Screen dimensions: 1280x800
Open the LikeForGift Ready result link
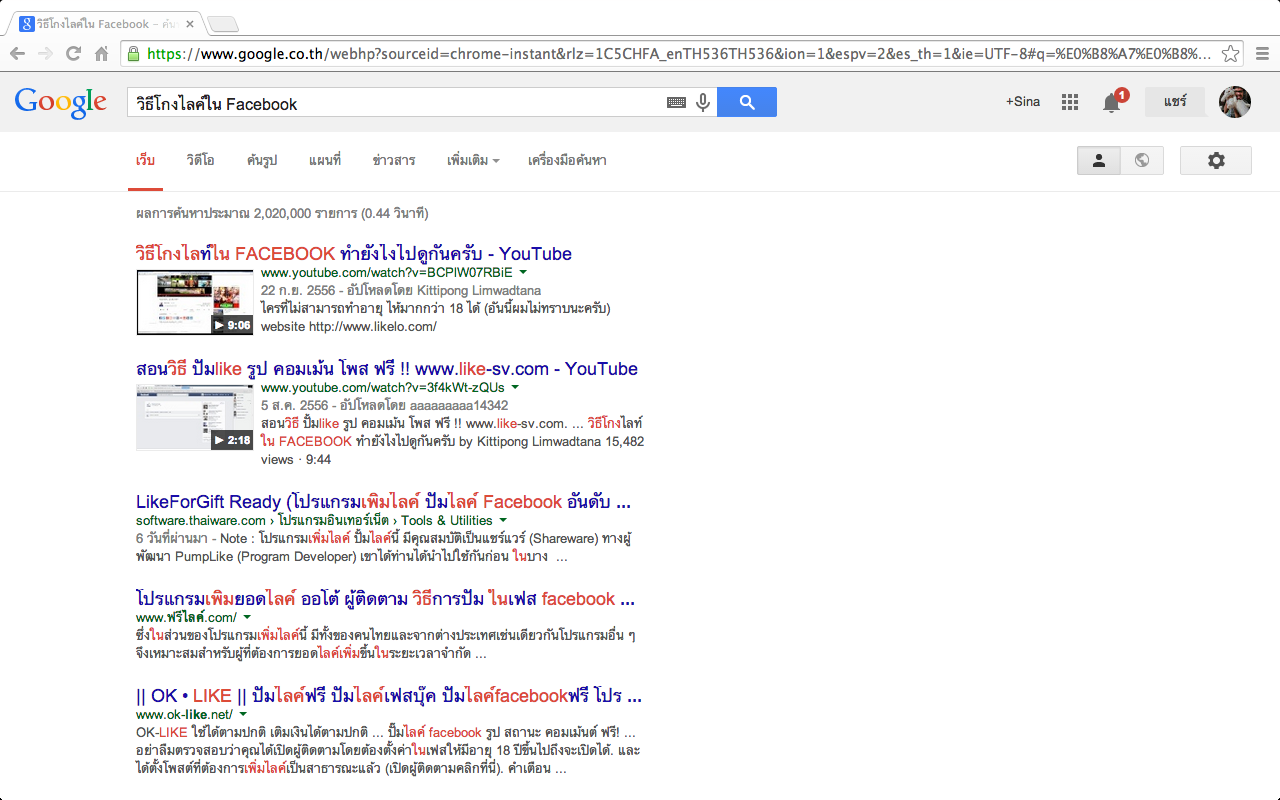tap(383, 501)
